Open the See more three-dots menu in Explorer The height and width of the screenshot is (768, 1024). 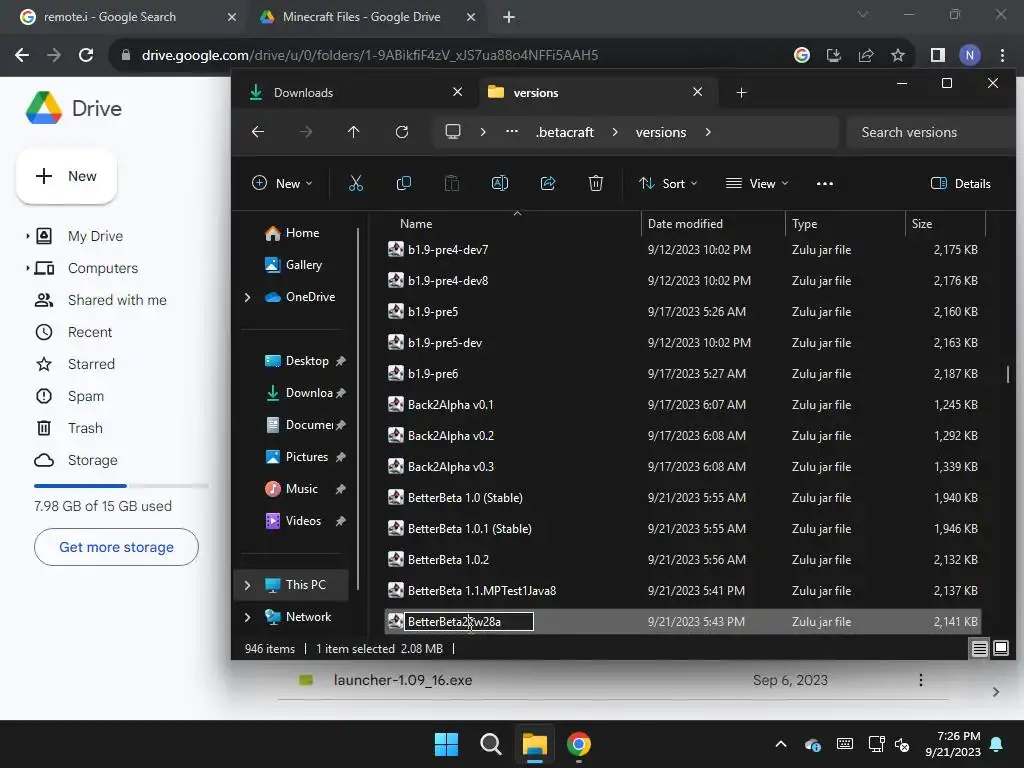825,184
